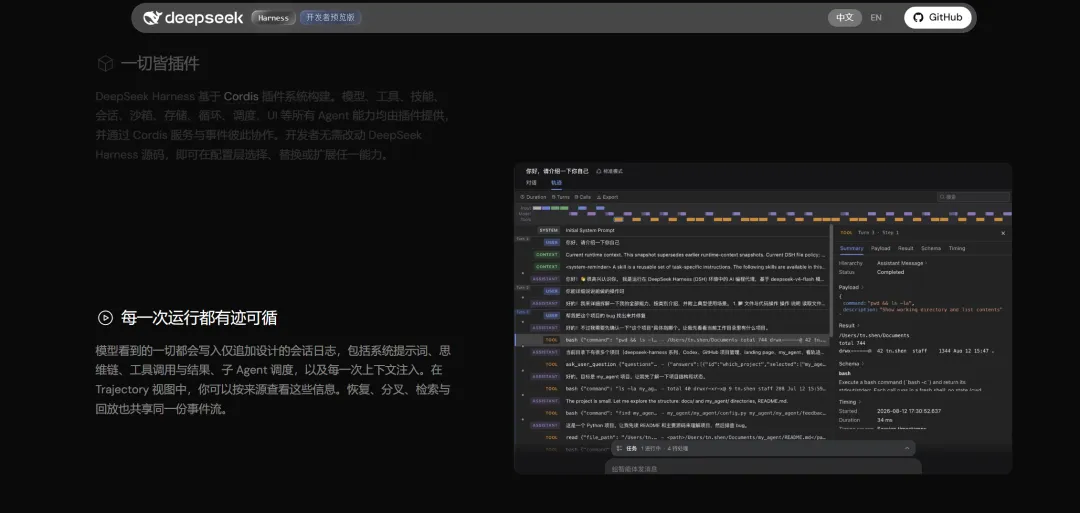Close the tool detail panel
Screen dimensions: 1080x513
(1003, 233)
